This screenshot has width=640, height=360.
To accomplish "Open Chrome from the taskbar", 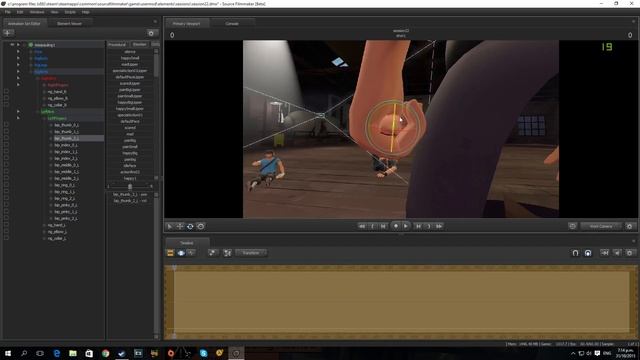I will coord(105,353).
